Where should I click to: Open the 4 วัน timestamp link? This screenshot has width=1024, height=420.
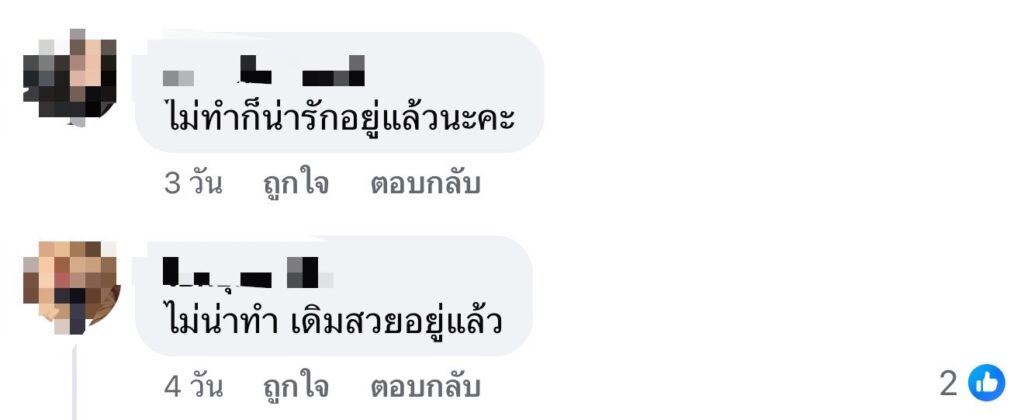click(x=193, y=387)
